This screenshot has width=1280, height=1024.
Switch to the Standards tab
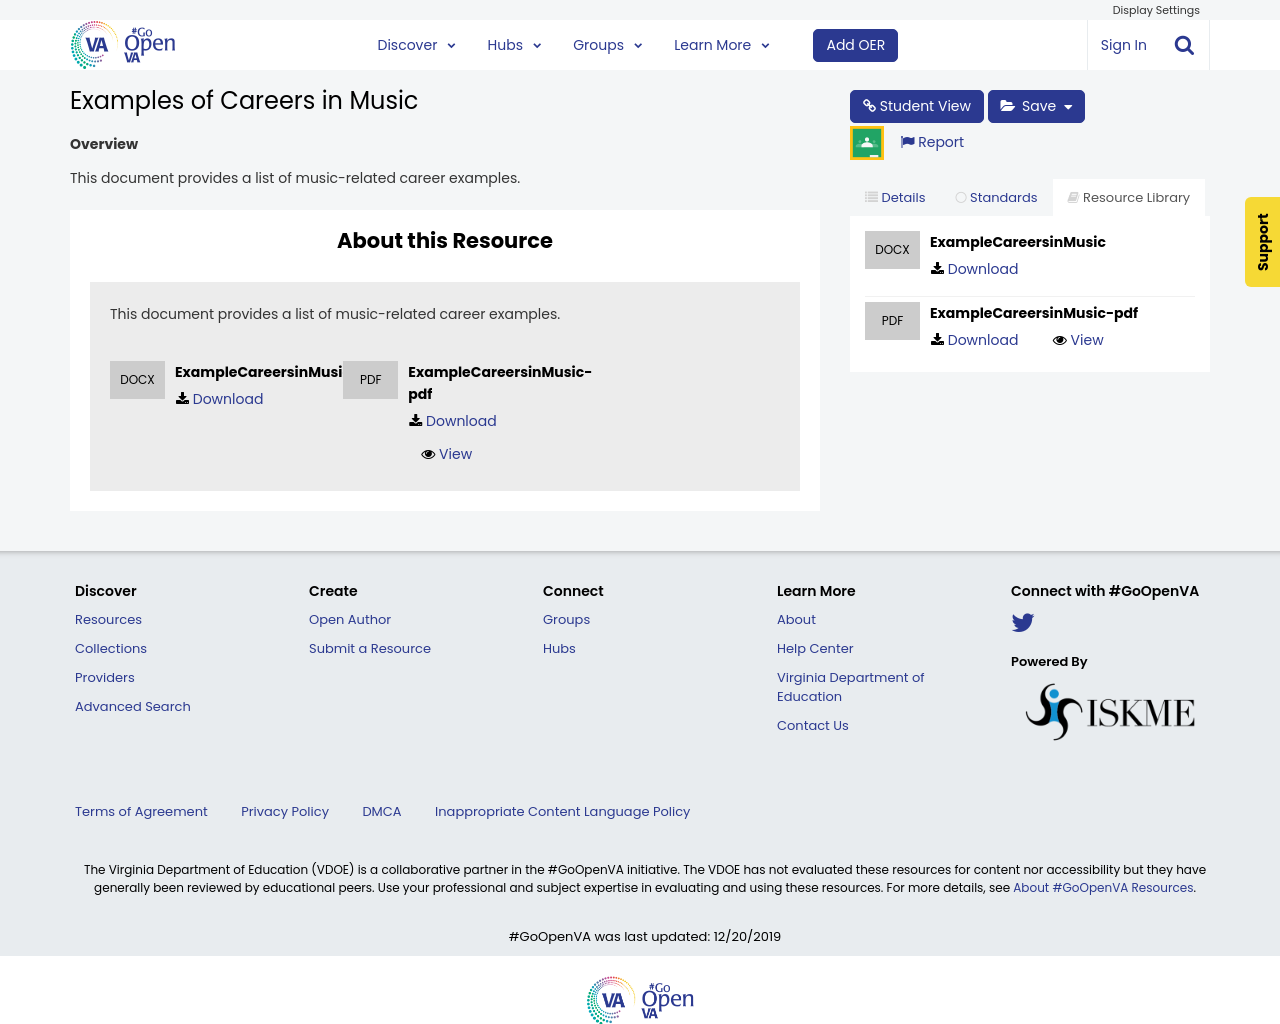point(996,198)
